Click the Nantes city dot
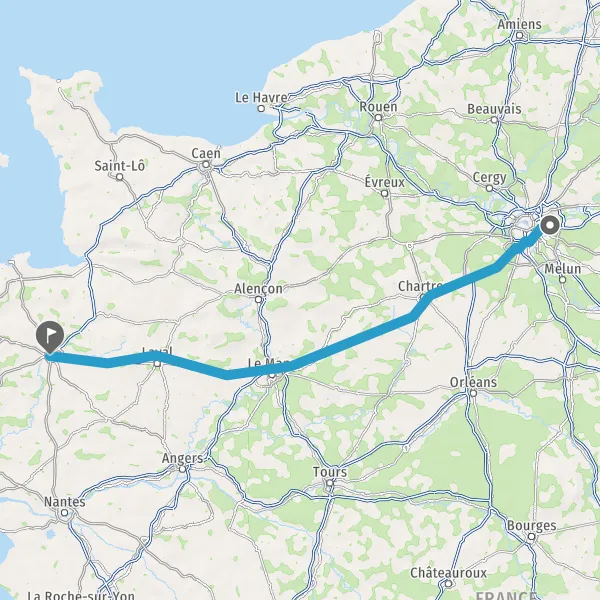600x600 pixels. pos(65,512)
